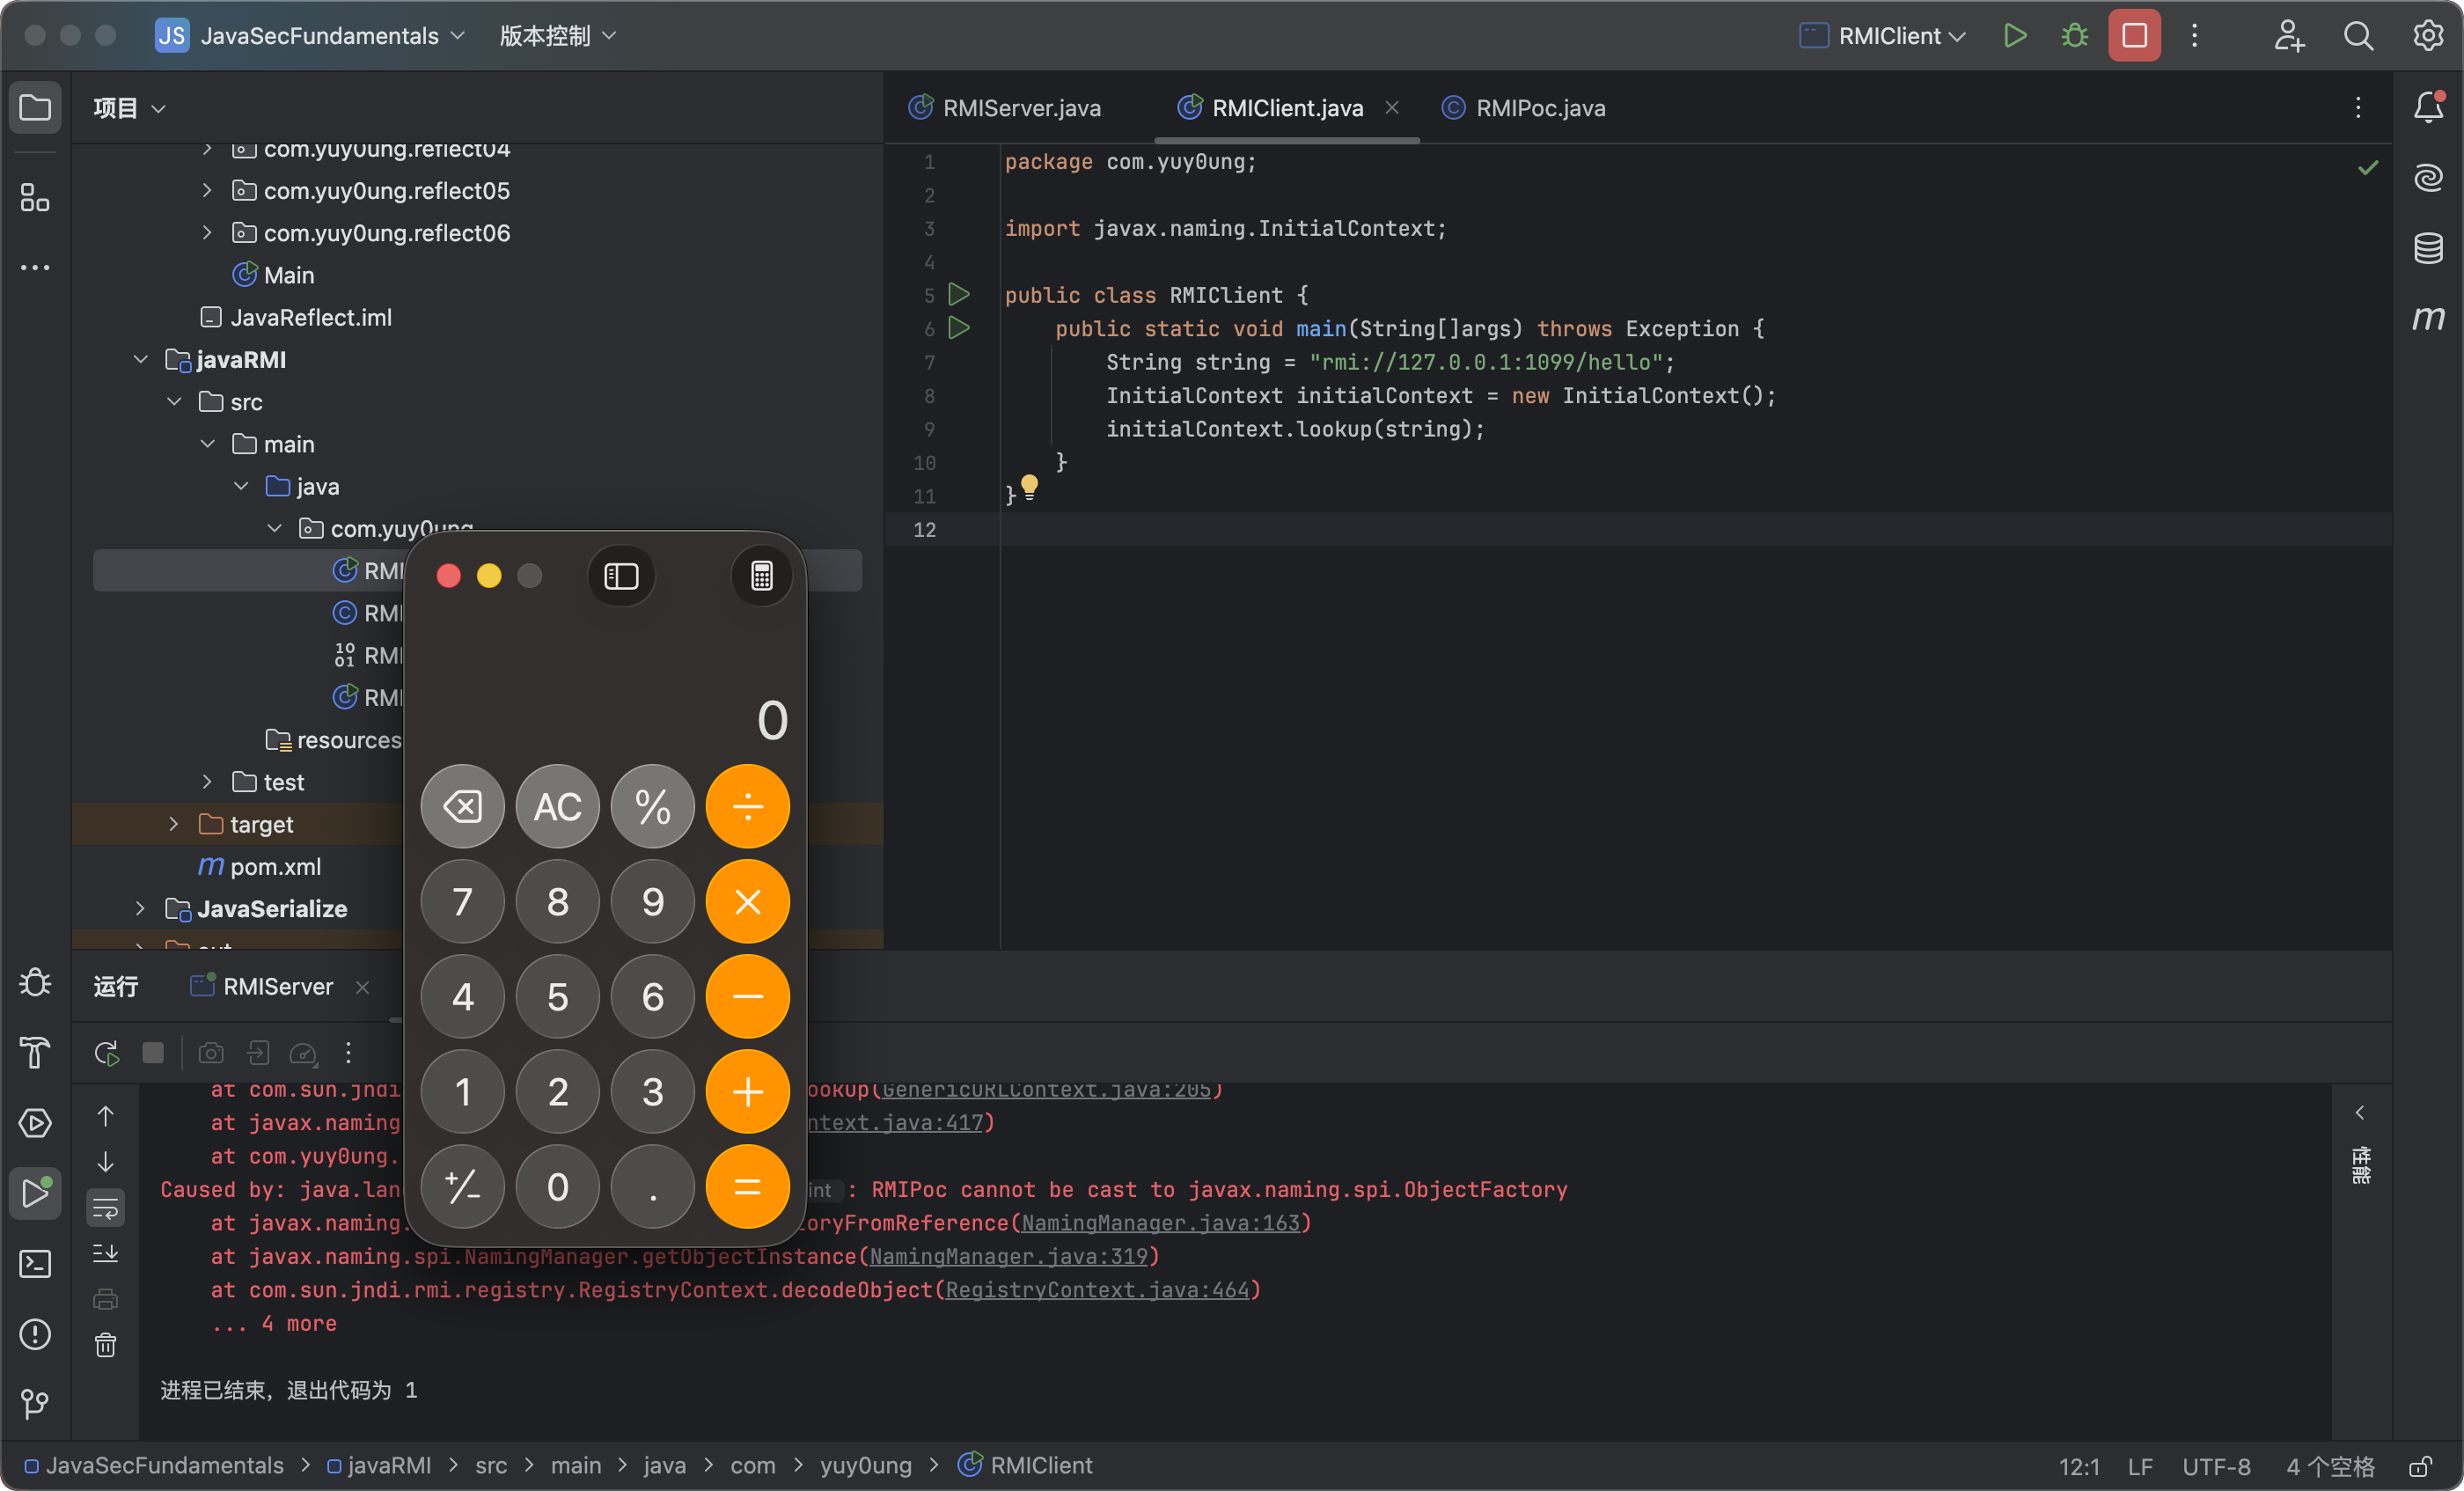
Task: Open the NamingManager.java:319 stack trace link
Action: point(1008,1256)
